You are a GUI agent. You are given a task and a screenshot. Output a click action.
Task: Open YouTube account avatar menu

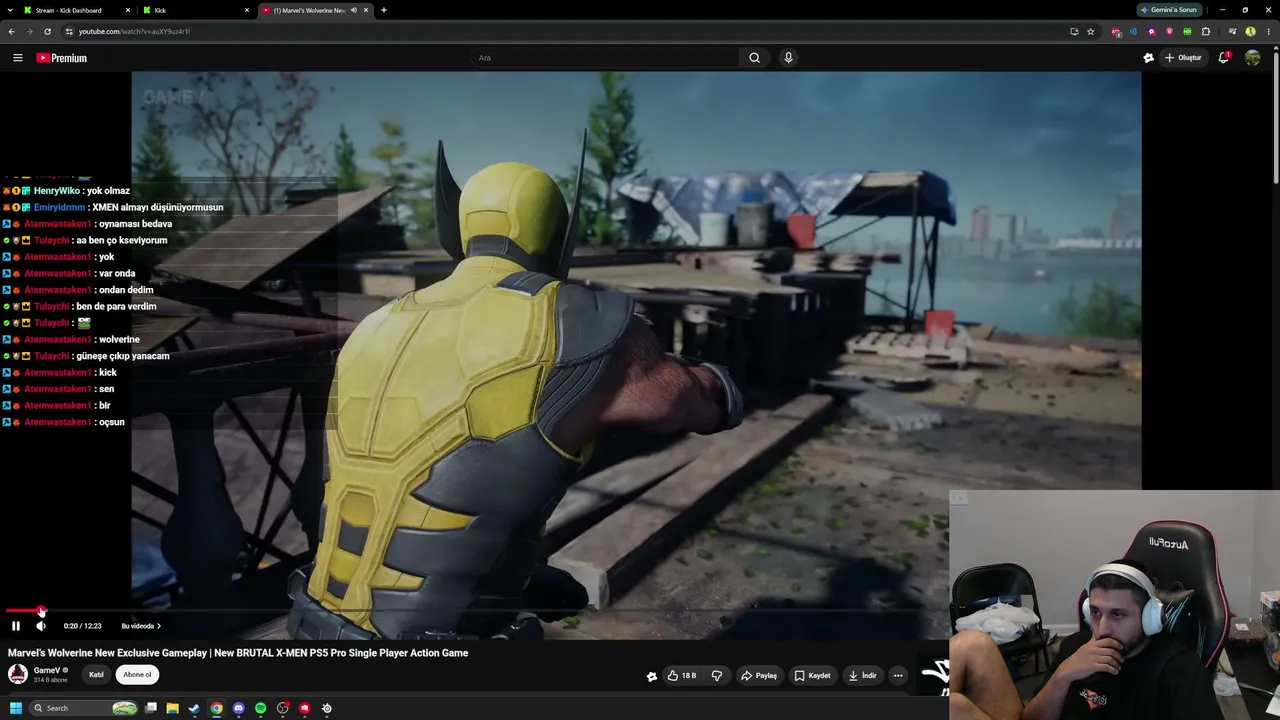click(x=1252, y=58)
